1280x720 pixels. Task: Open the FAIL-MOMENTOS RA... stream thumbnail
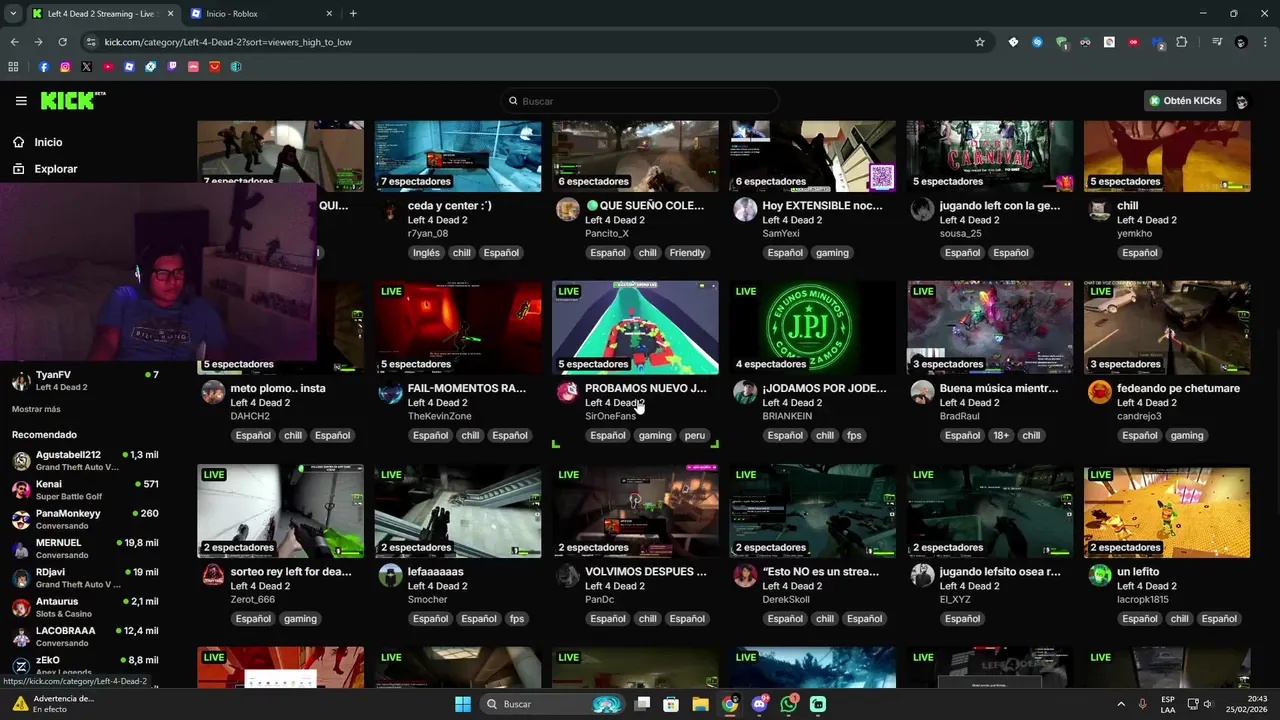(x=458, y=328)
